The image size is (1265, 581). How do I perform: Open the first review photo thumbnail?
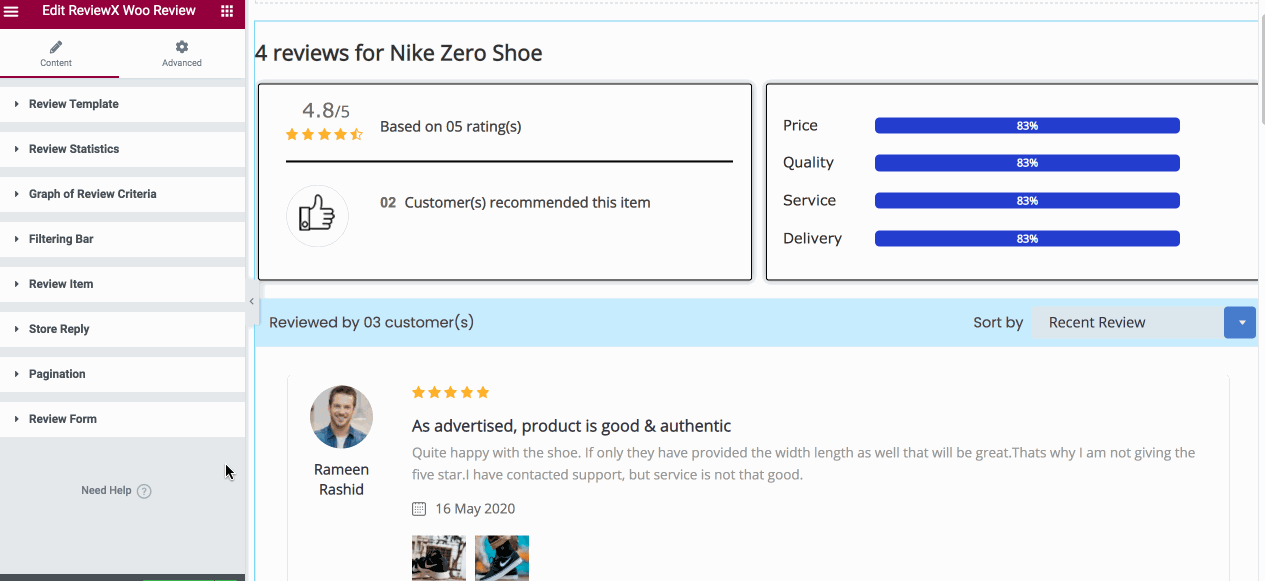(439, 557)
